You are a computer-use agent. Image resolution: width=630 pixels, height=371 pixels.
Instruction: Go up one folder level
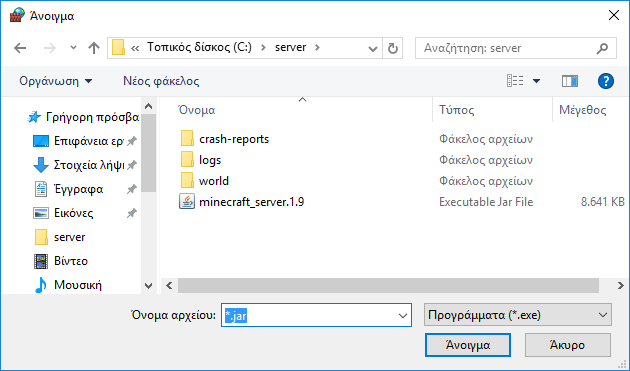[94, 48]
